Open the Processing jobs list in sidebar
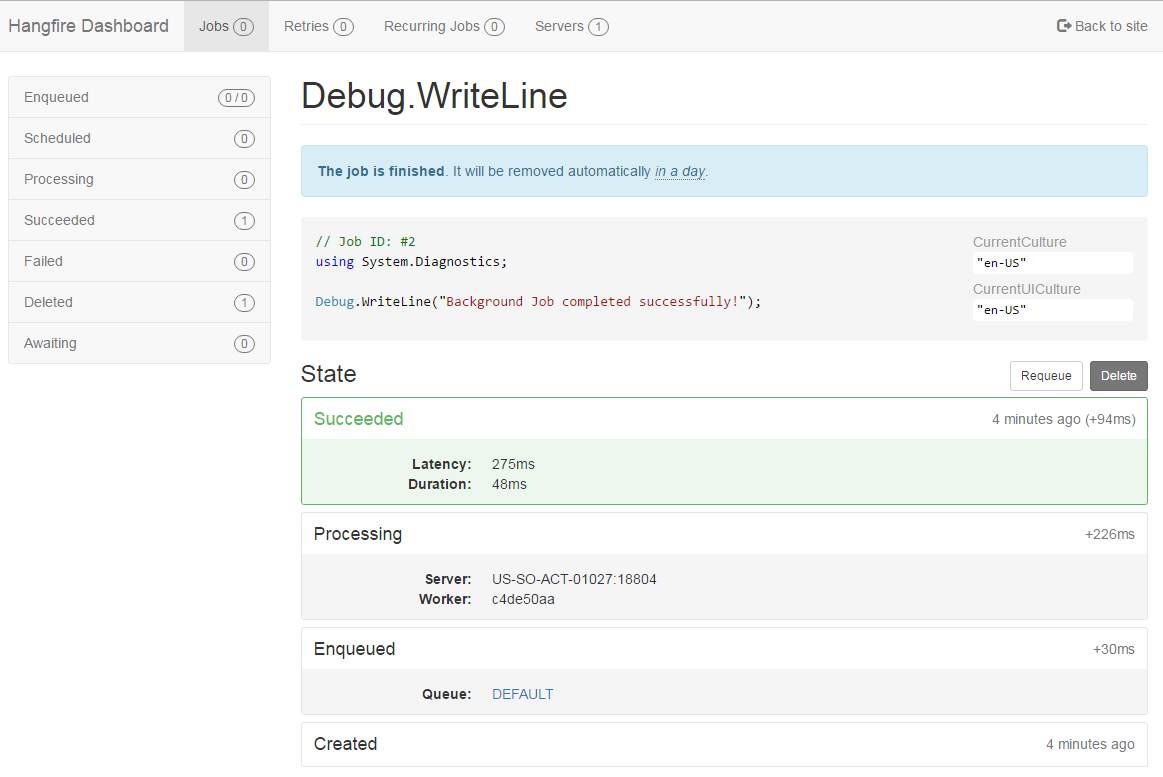The width and height of the screenshot is (1163, 777). point(139,179)
